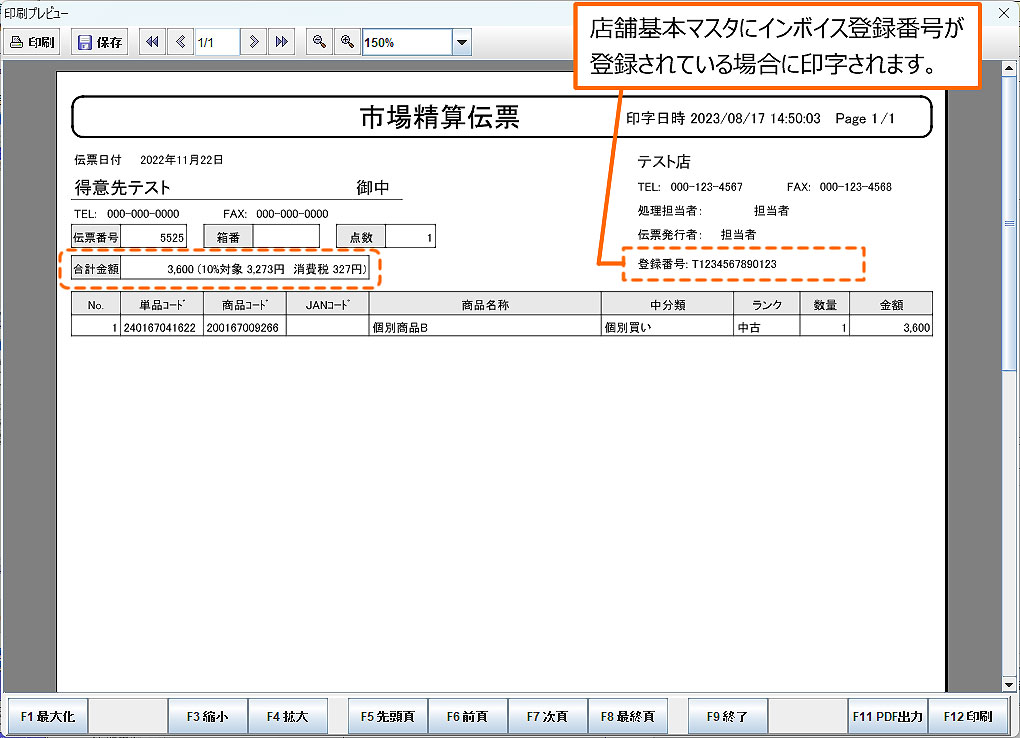Jump to last page using double-right arrow
This screenshot has height=738, width=1020.
coord(282,43)
